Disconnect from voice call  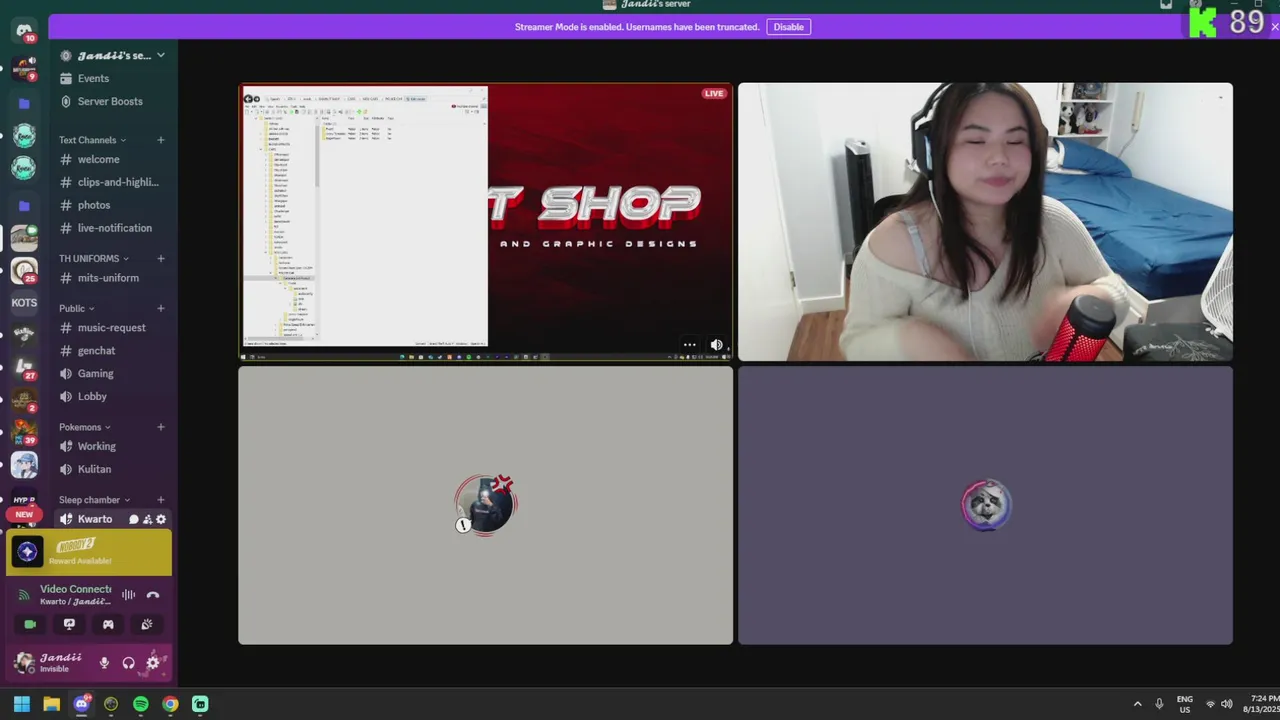(153, 595)
